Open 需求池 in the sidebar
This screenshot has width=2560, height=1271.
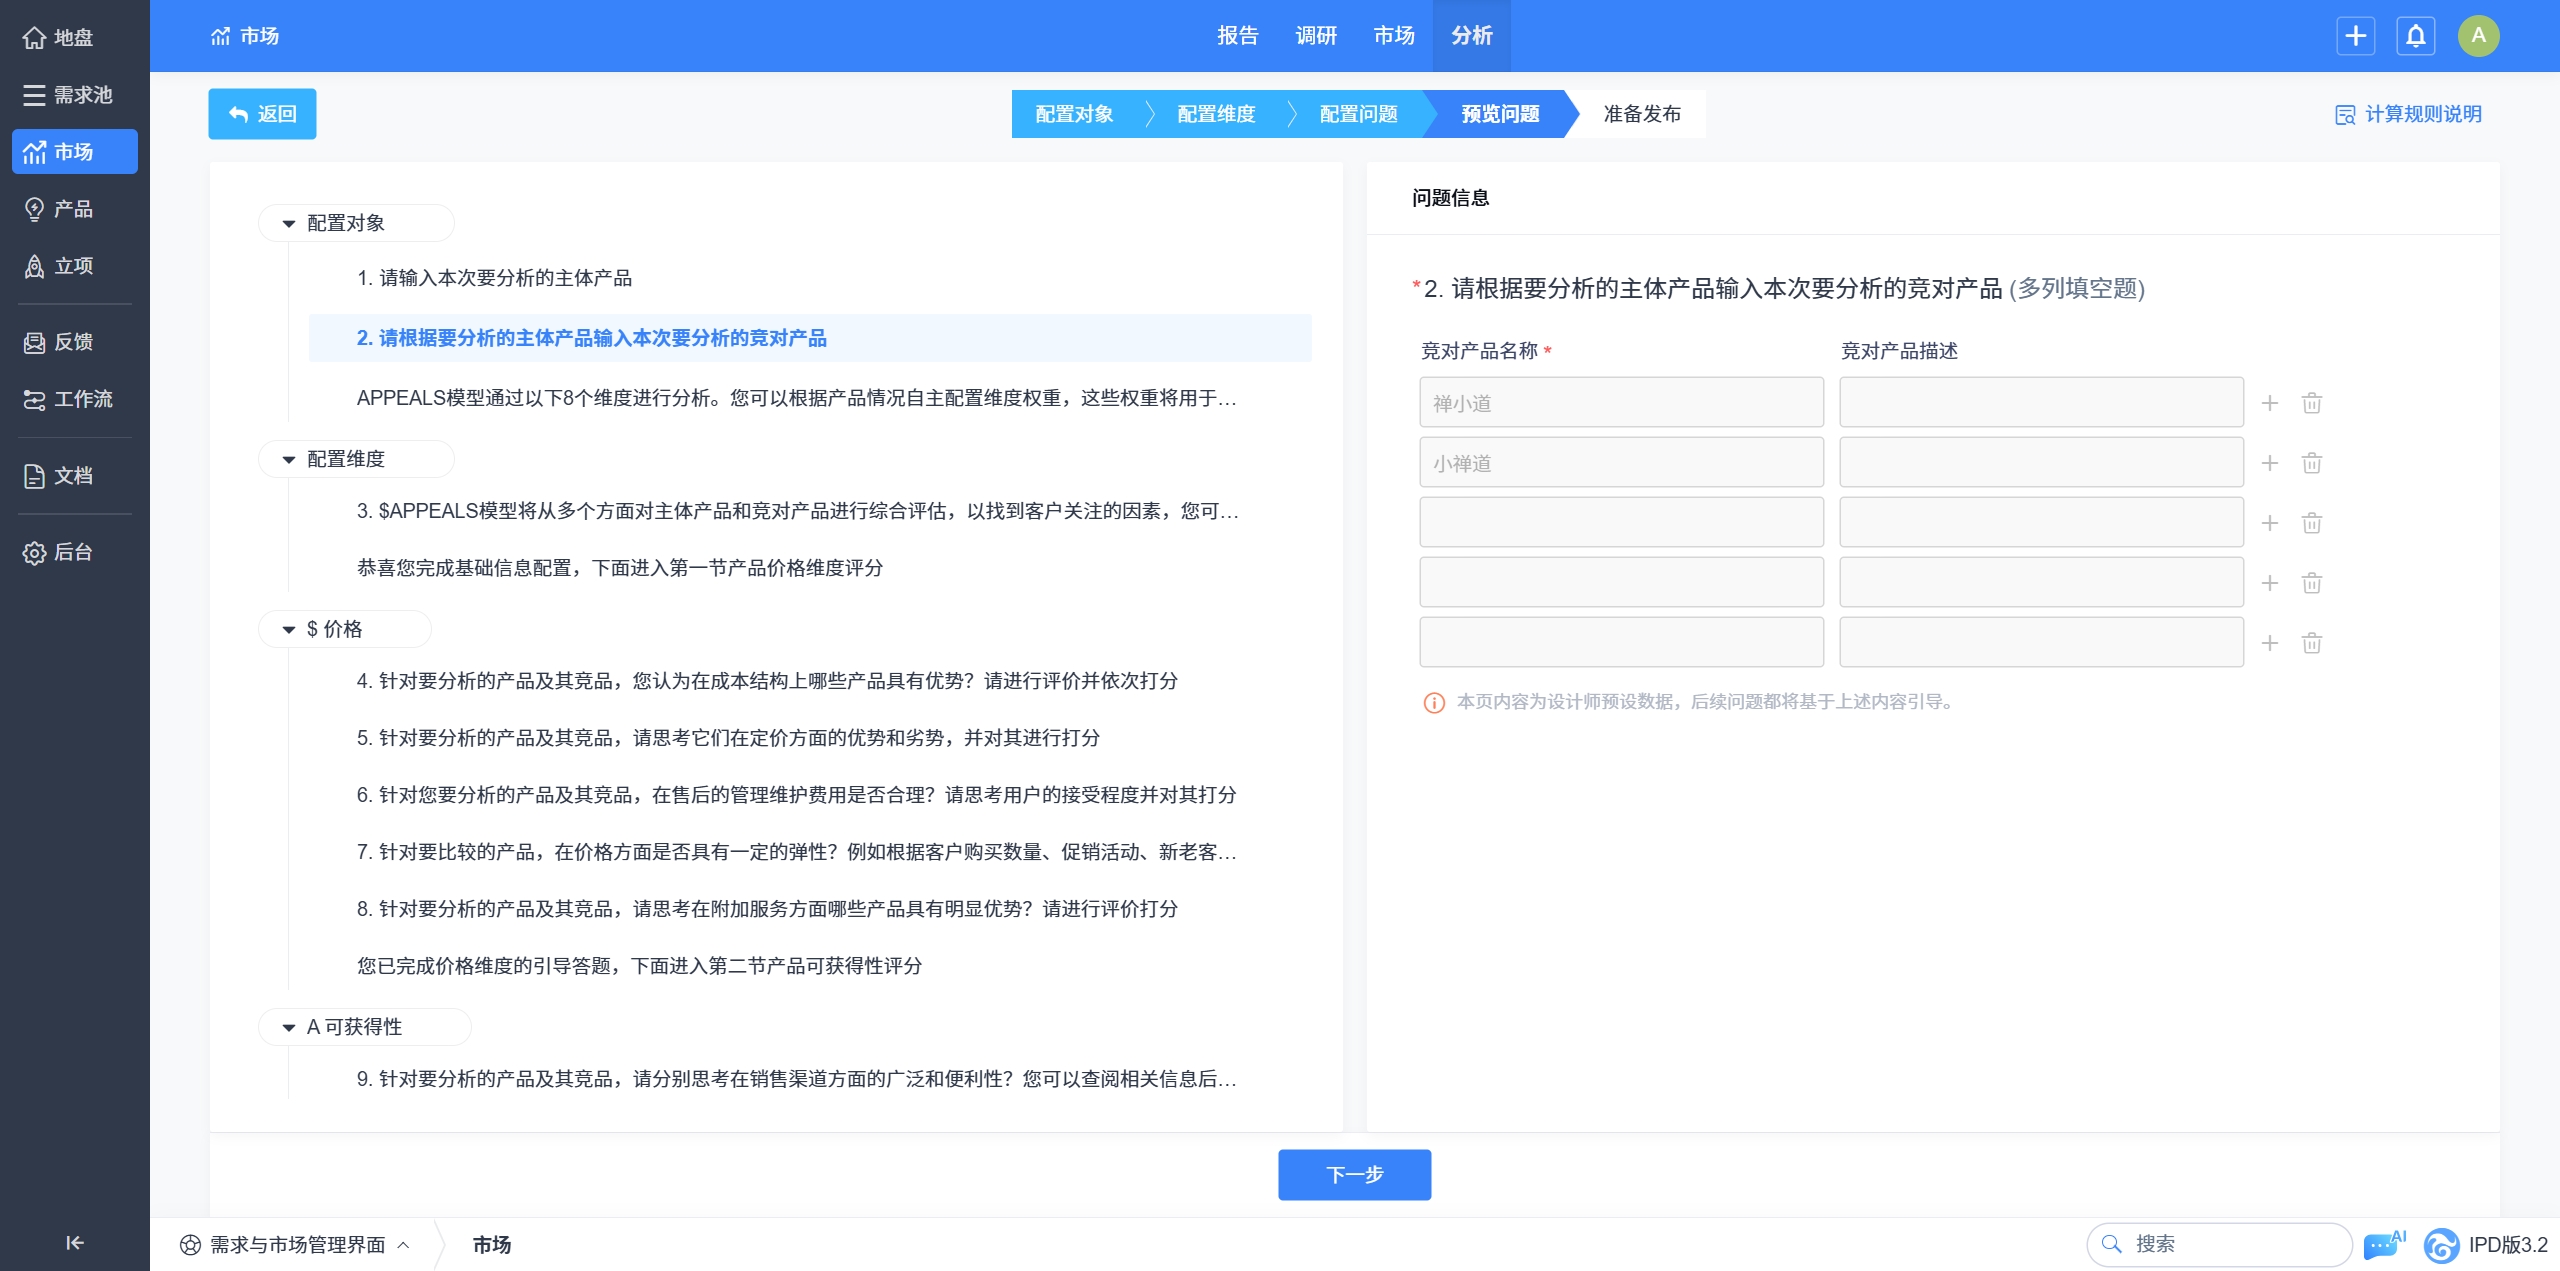click(x=74, y=95)
